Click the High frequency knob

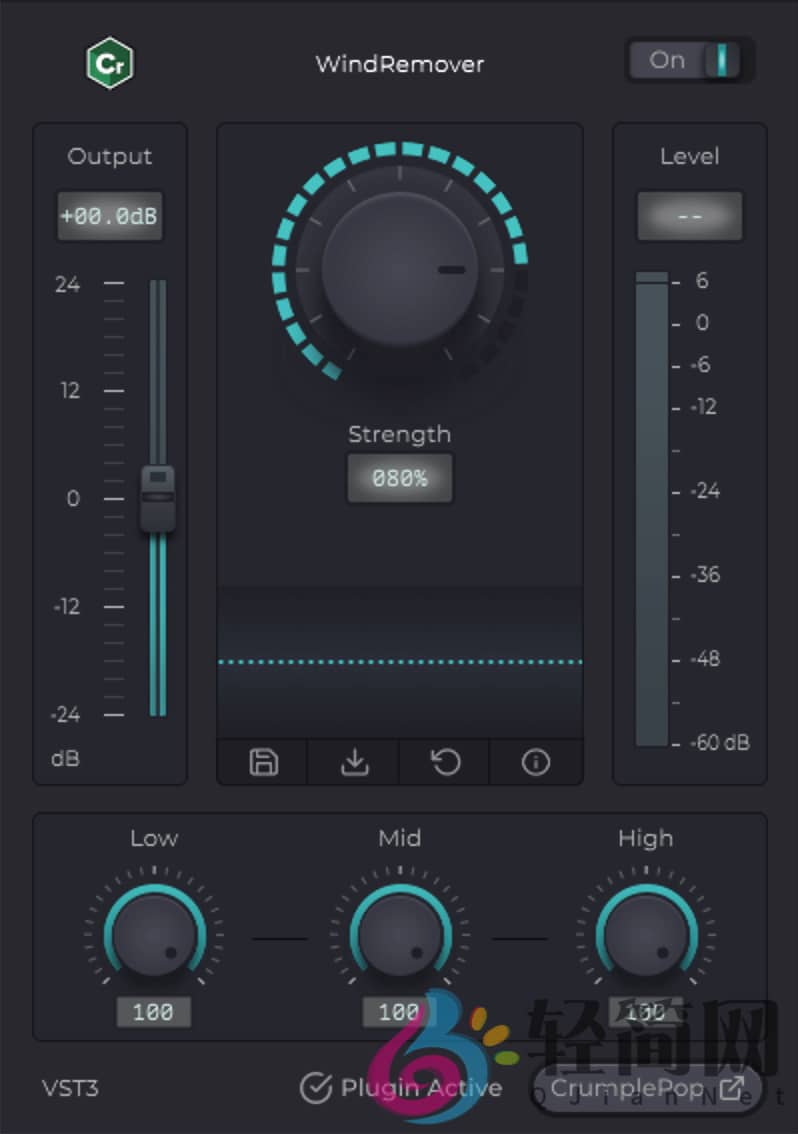[645, 937]
